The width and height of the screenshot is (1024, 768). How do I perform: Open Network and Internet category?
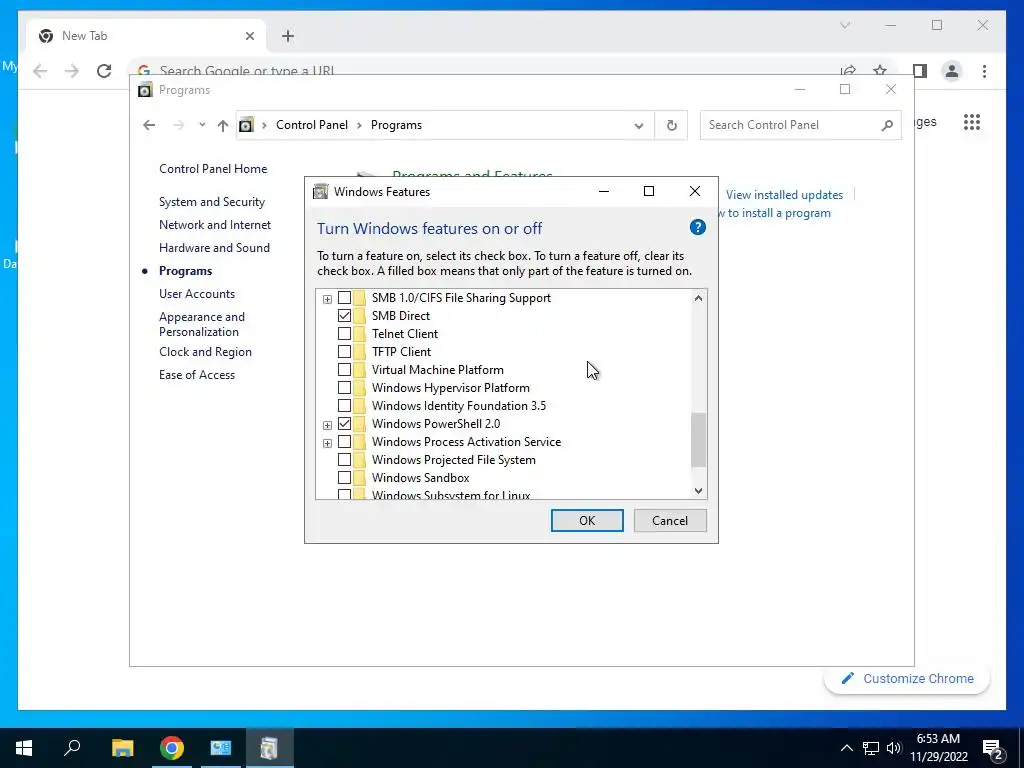pyautogui.click(x=215, y=225)
